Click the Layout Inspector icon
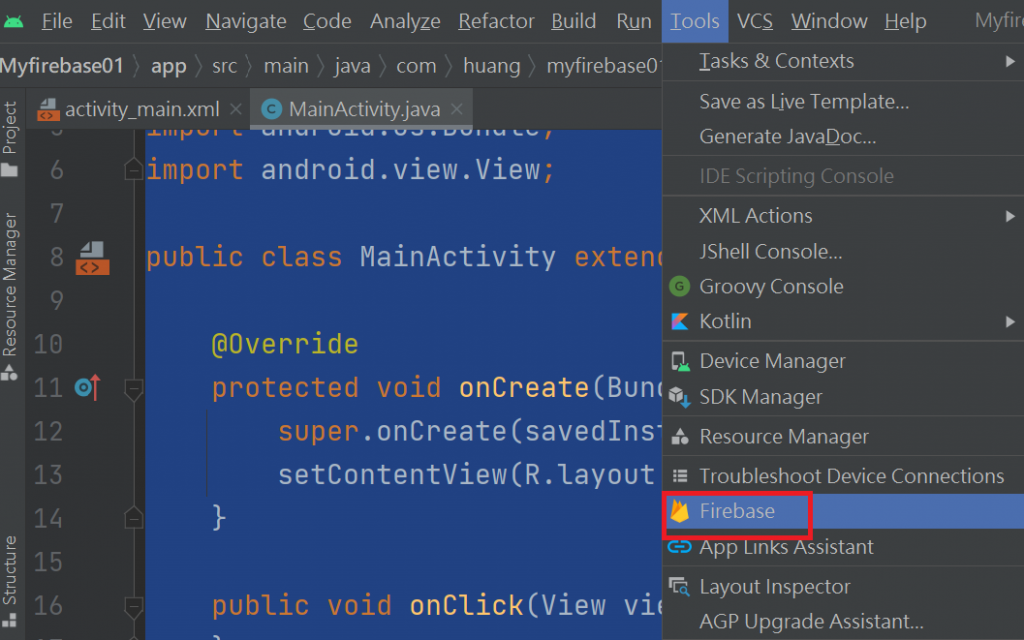The width and height of the screenshot is (1024, 640). pyautogui.click(x=679, y=586)
